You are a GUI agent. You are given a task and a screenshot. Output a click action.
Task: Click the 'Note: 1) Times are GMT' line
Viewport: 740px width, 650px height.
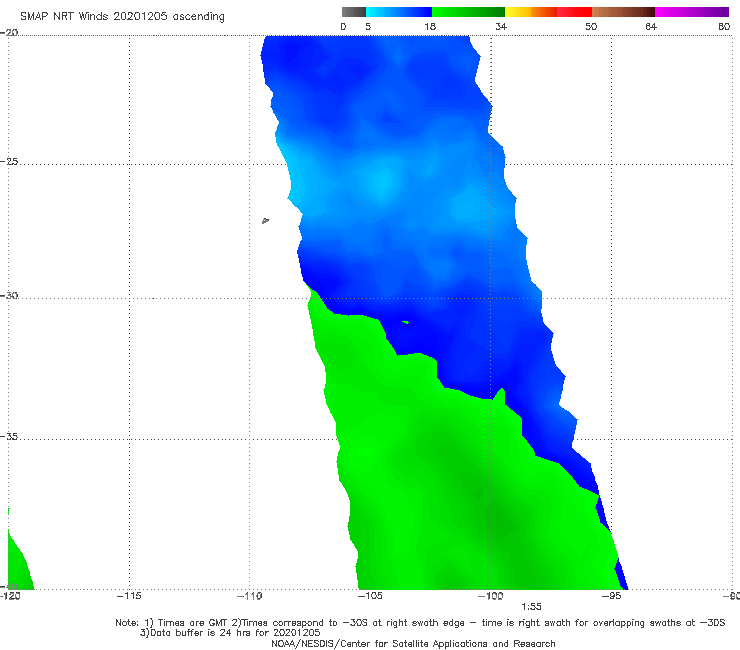point(420,623)
